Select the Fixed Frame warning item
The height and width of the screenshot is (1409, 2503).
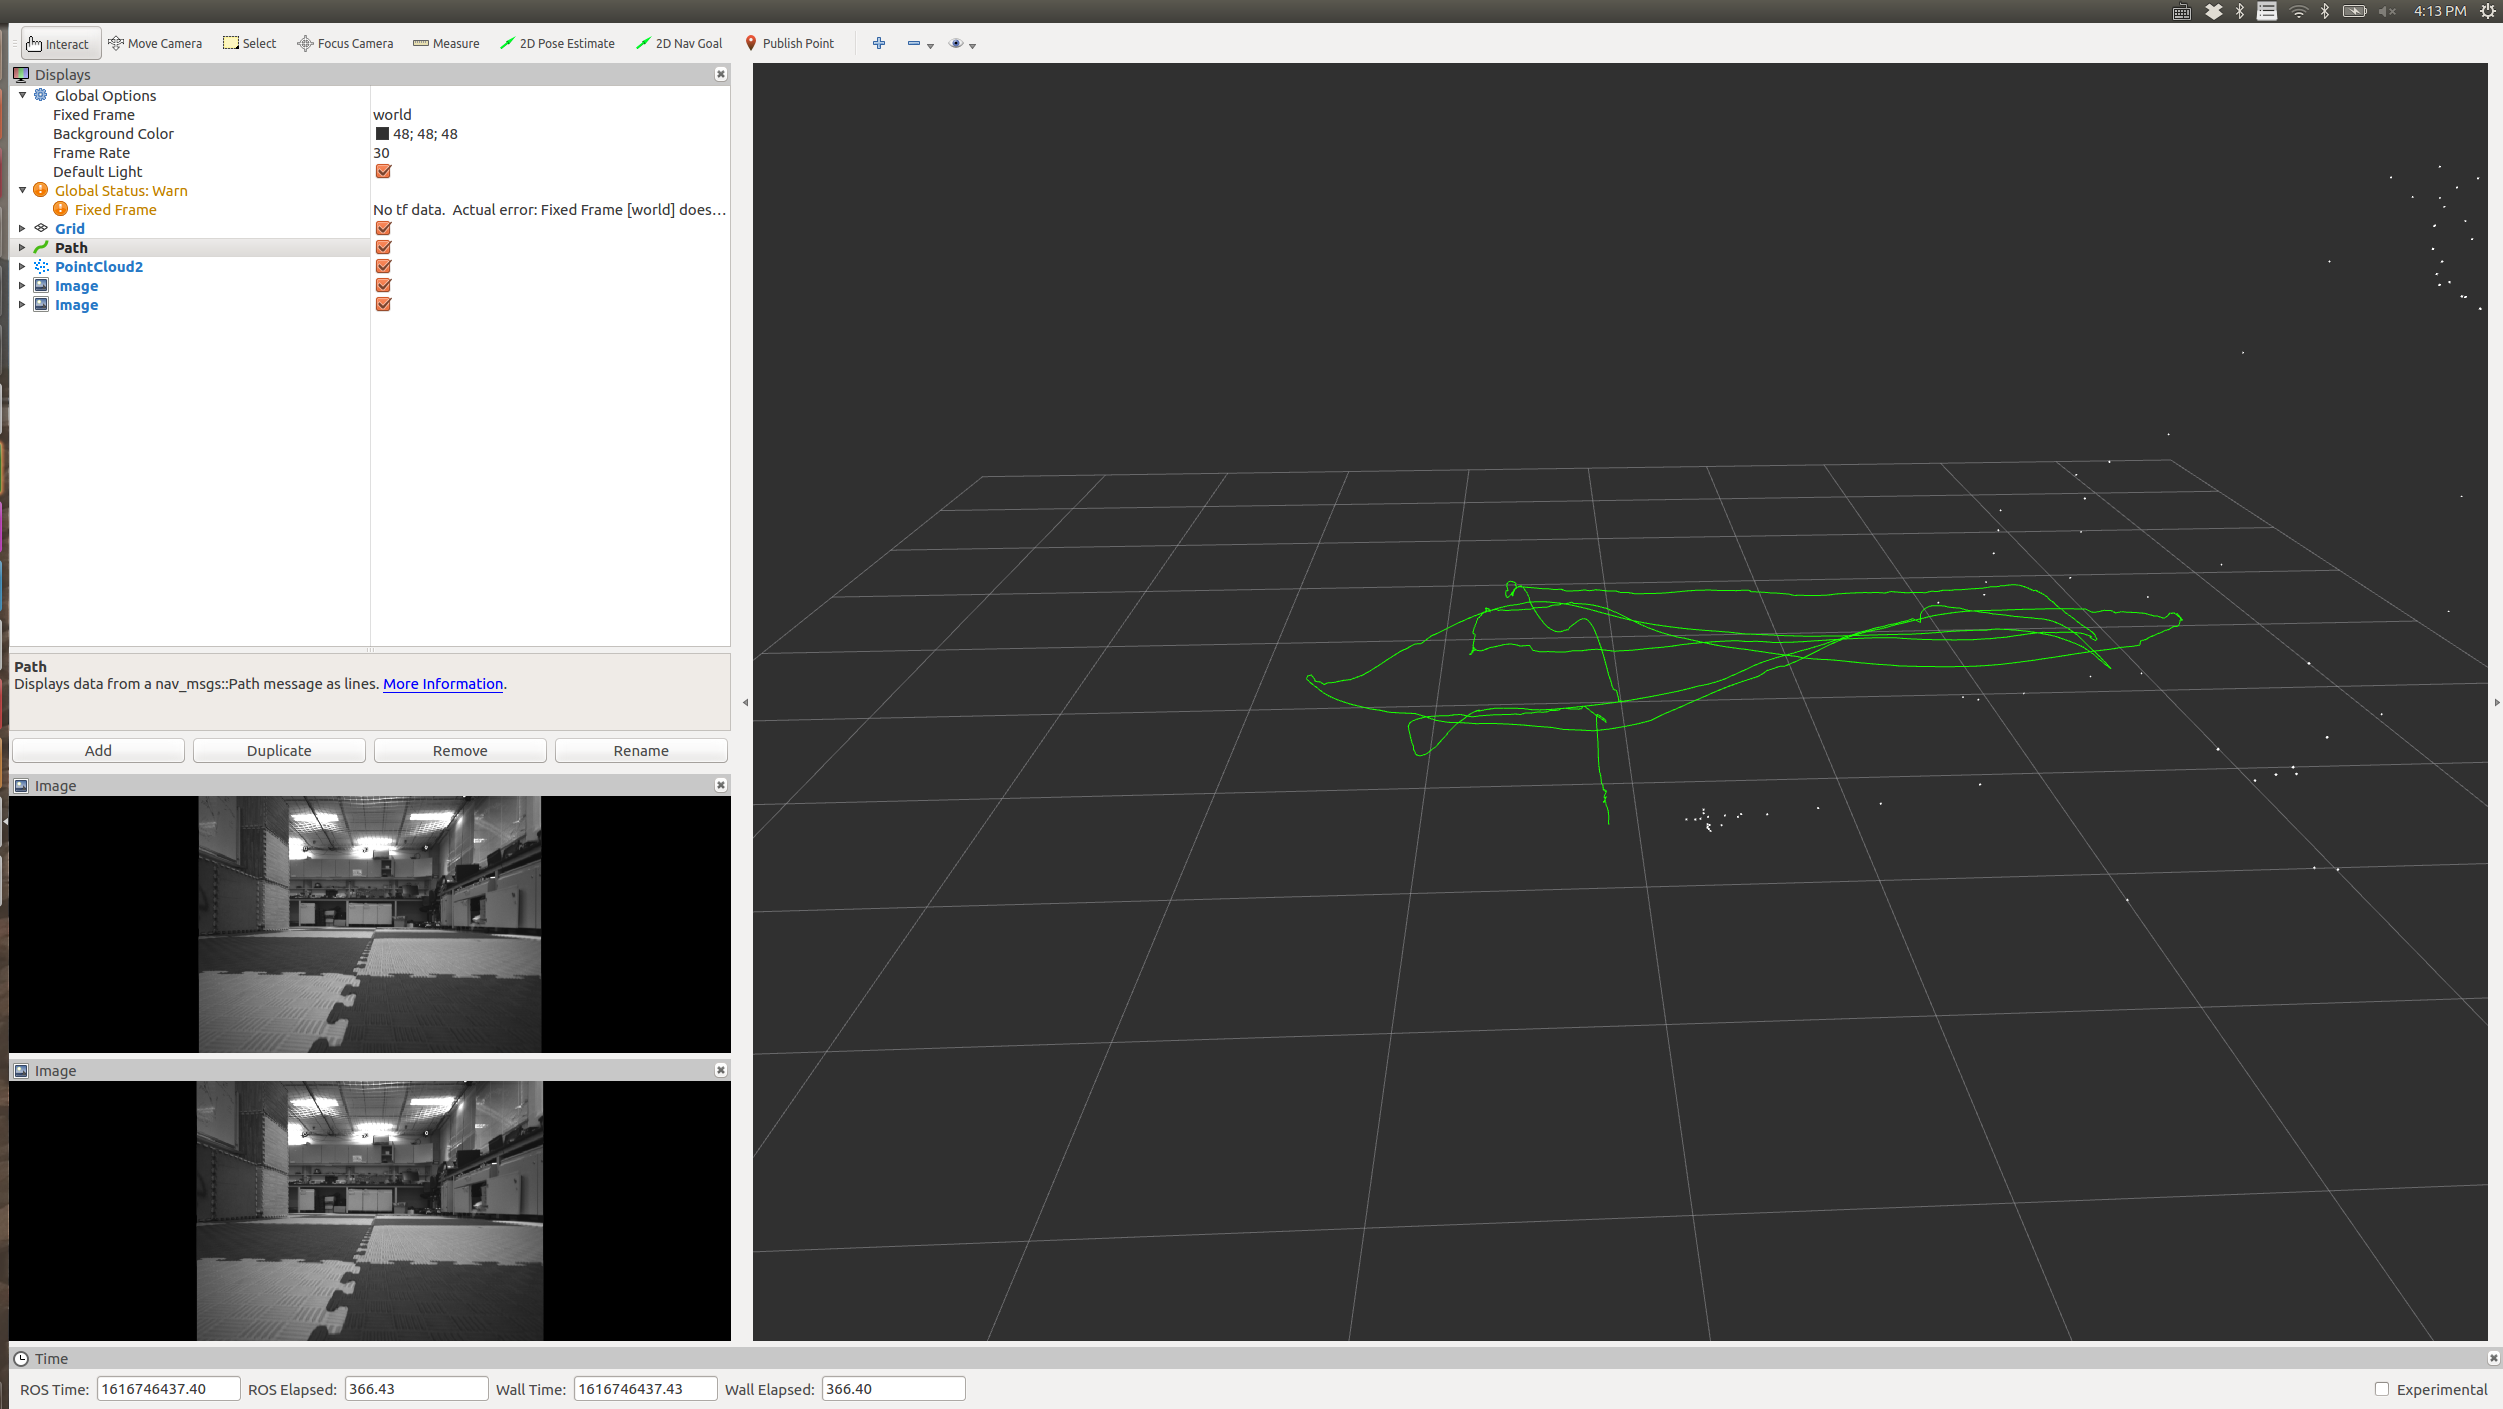pyautogui.click(x=115, y=210)
